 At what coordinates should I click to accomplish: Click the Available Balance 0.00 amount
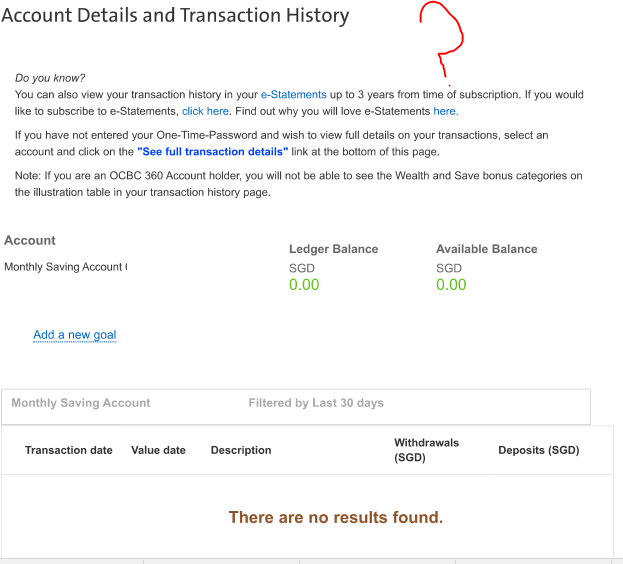[451, 285]
